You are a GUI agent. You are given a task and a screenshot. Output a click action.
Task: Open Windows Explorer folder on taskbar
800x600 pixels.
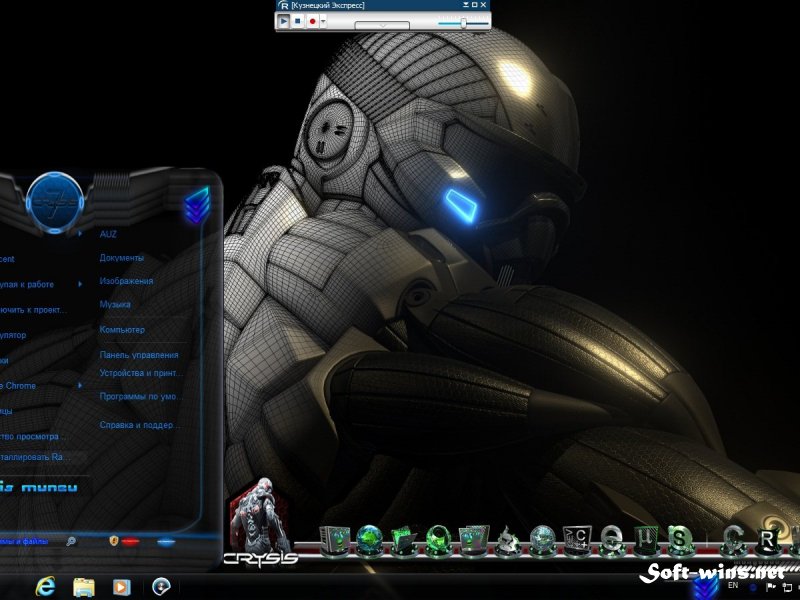click(84, 587)
